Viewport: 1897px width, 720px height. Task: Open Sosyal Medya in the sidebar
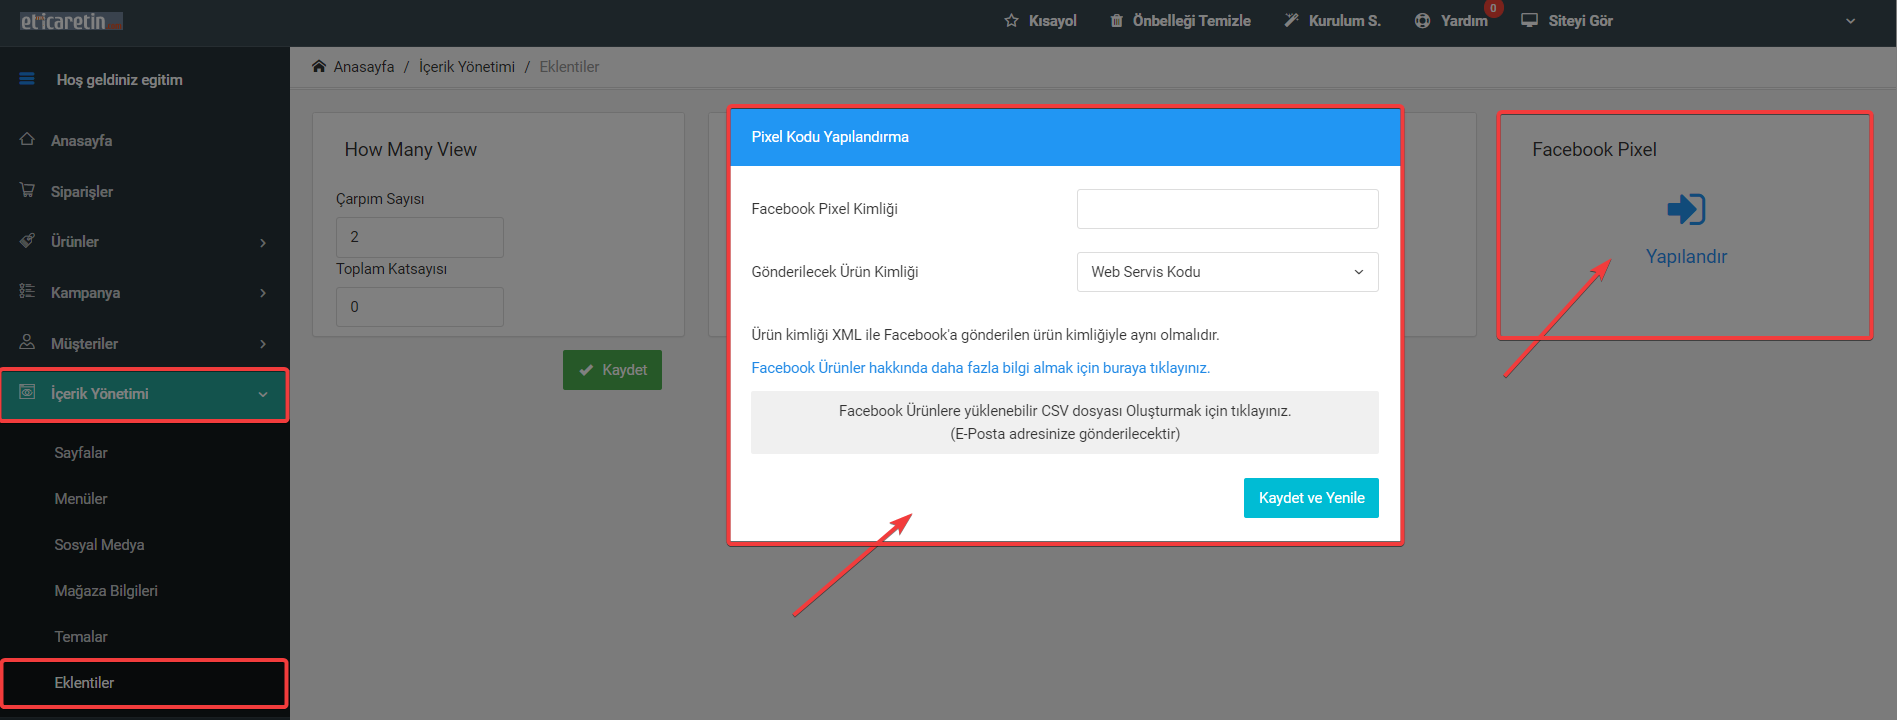click(99, 545)
